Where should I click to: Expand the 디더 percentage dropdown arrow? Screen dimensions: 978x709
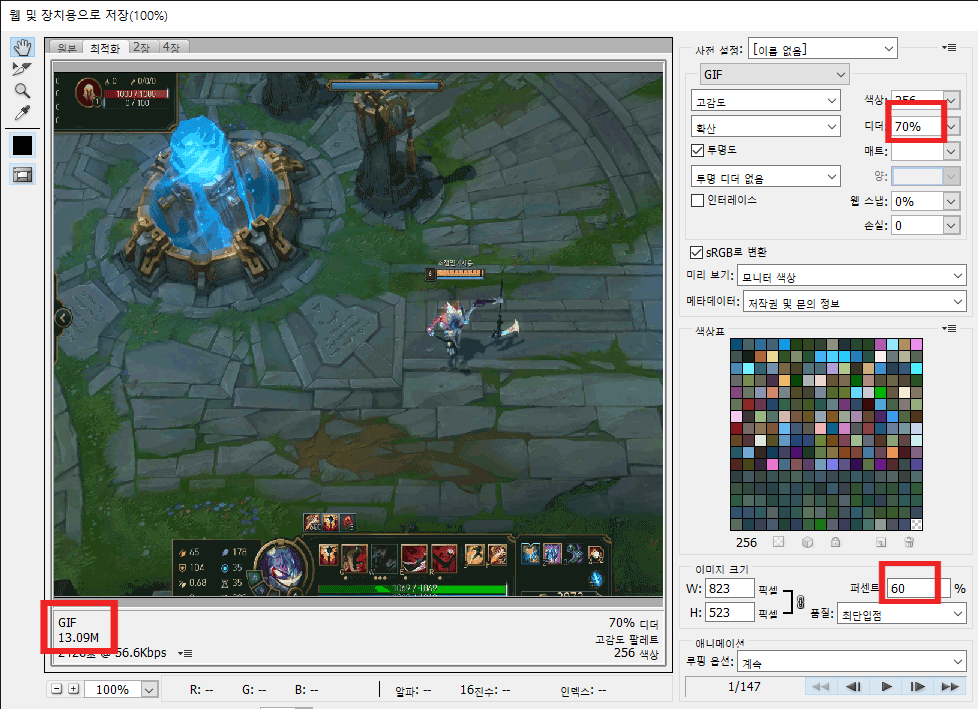(x=951, y=127)
